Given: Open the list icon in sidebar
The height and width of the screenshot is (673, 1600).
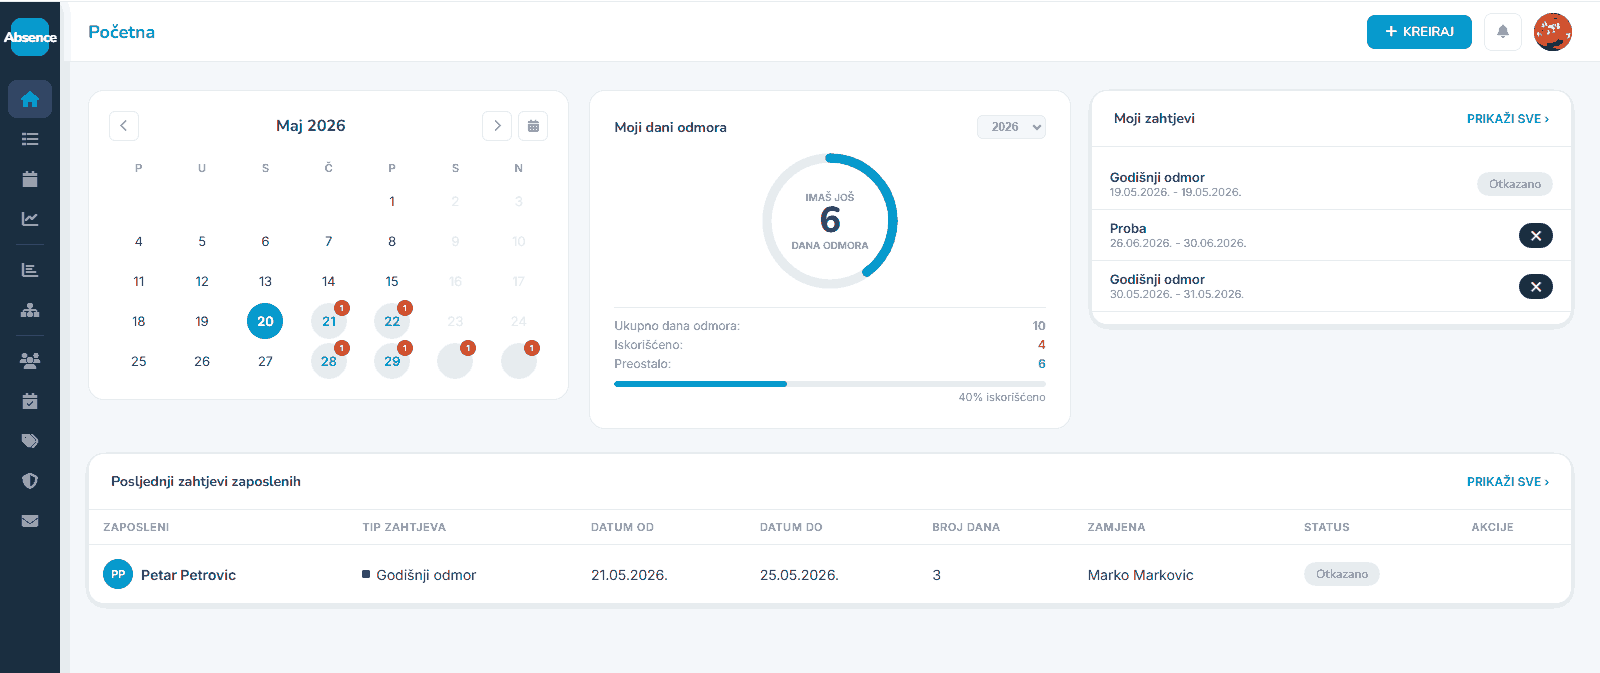Looking at the screenshot, I should [30, 139].
